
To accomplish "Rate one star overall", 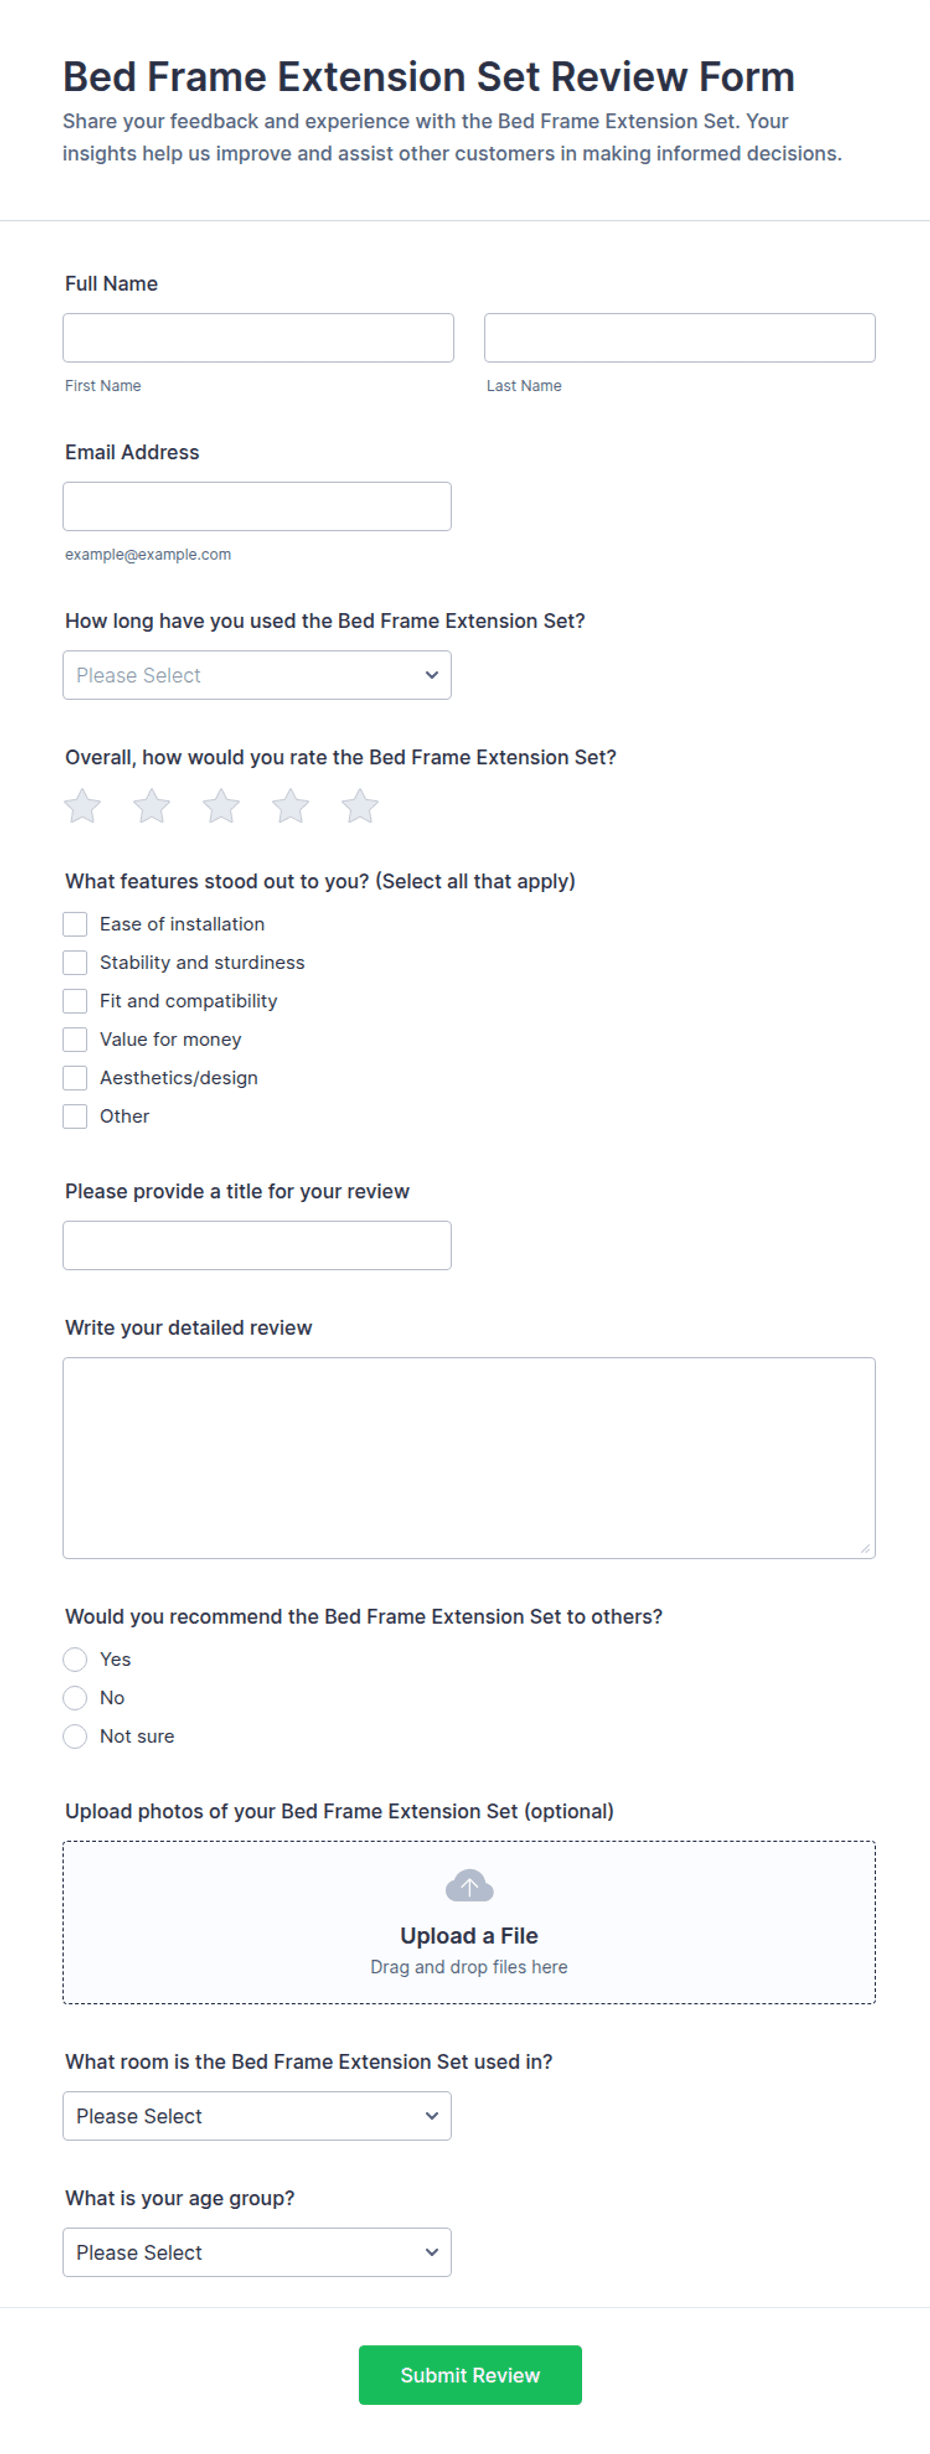I will pos(82,806).
